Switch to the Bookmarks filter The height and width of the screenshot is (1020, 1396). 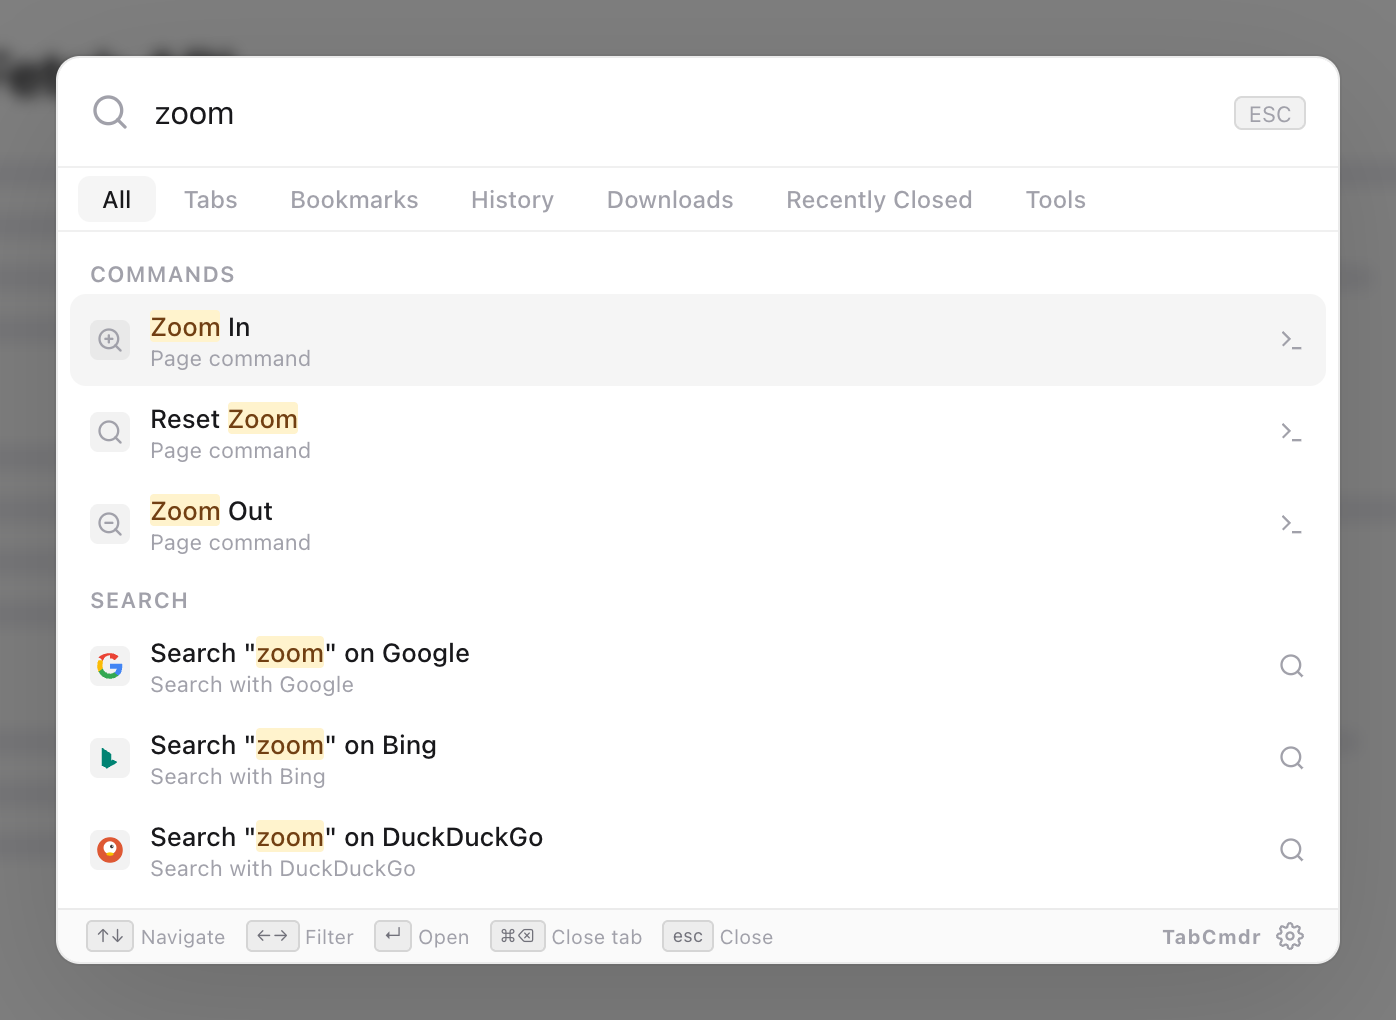tap(355, 200)
